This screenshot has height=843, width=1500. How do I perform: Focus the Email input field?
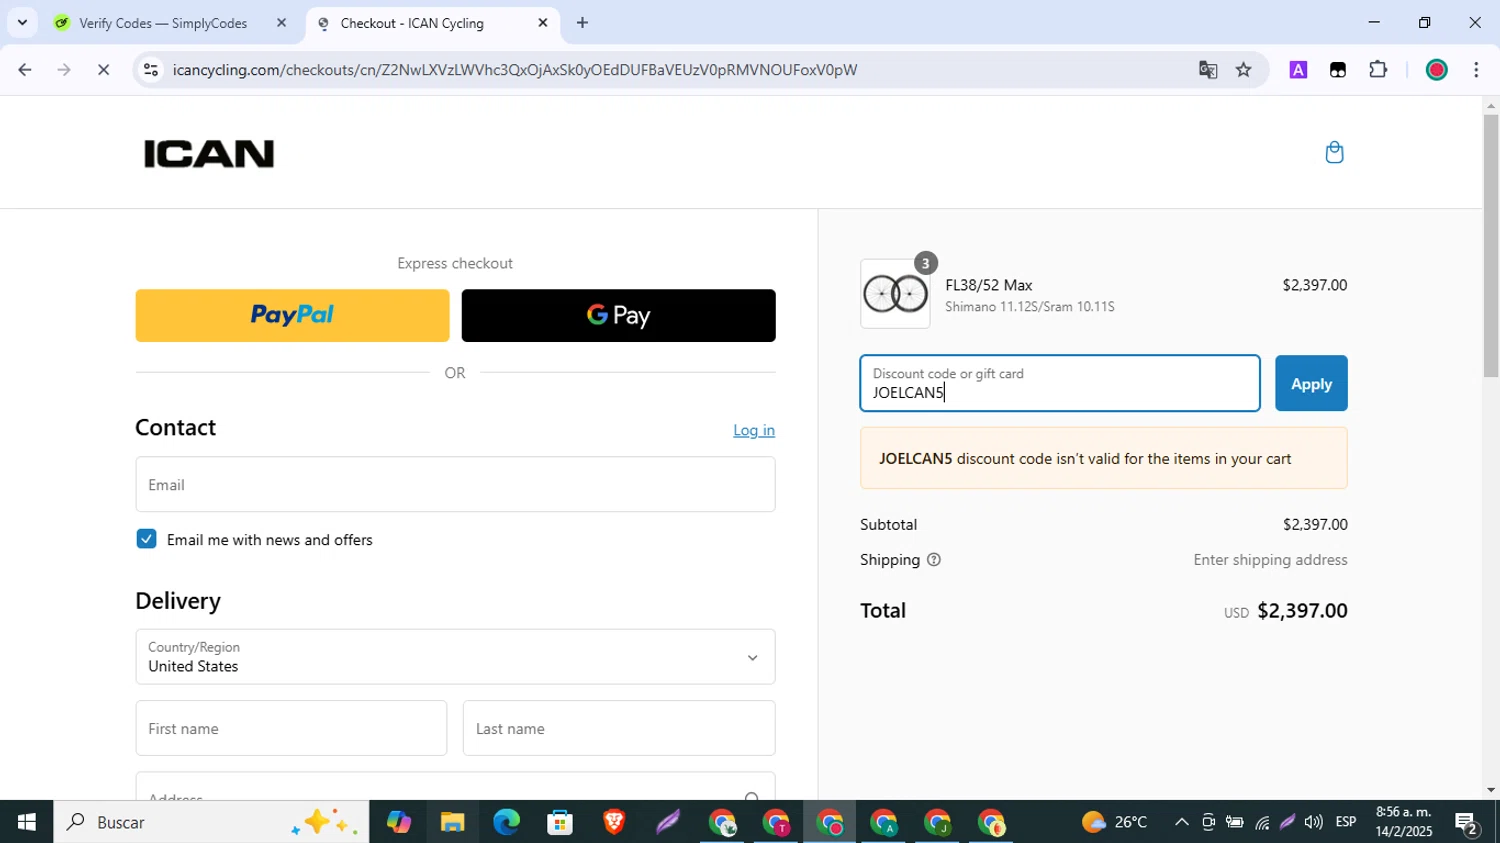pos(455,485)
